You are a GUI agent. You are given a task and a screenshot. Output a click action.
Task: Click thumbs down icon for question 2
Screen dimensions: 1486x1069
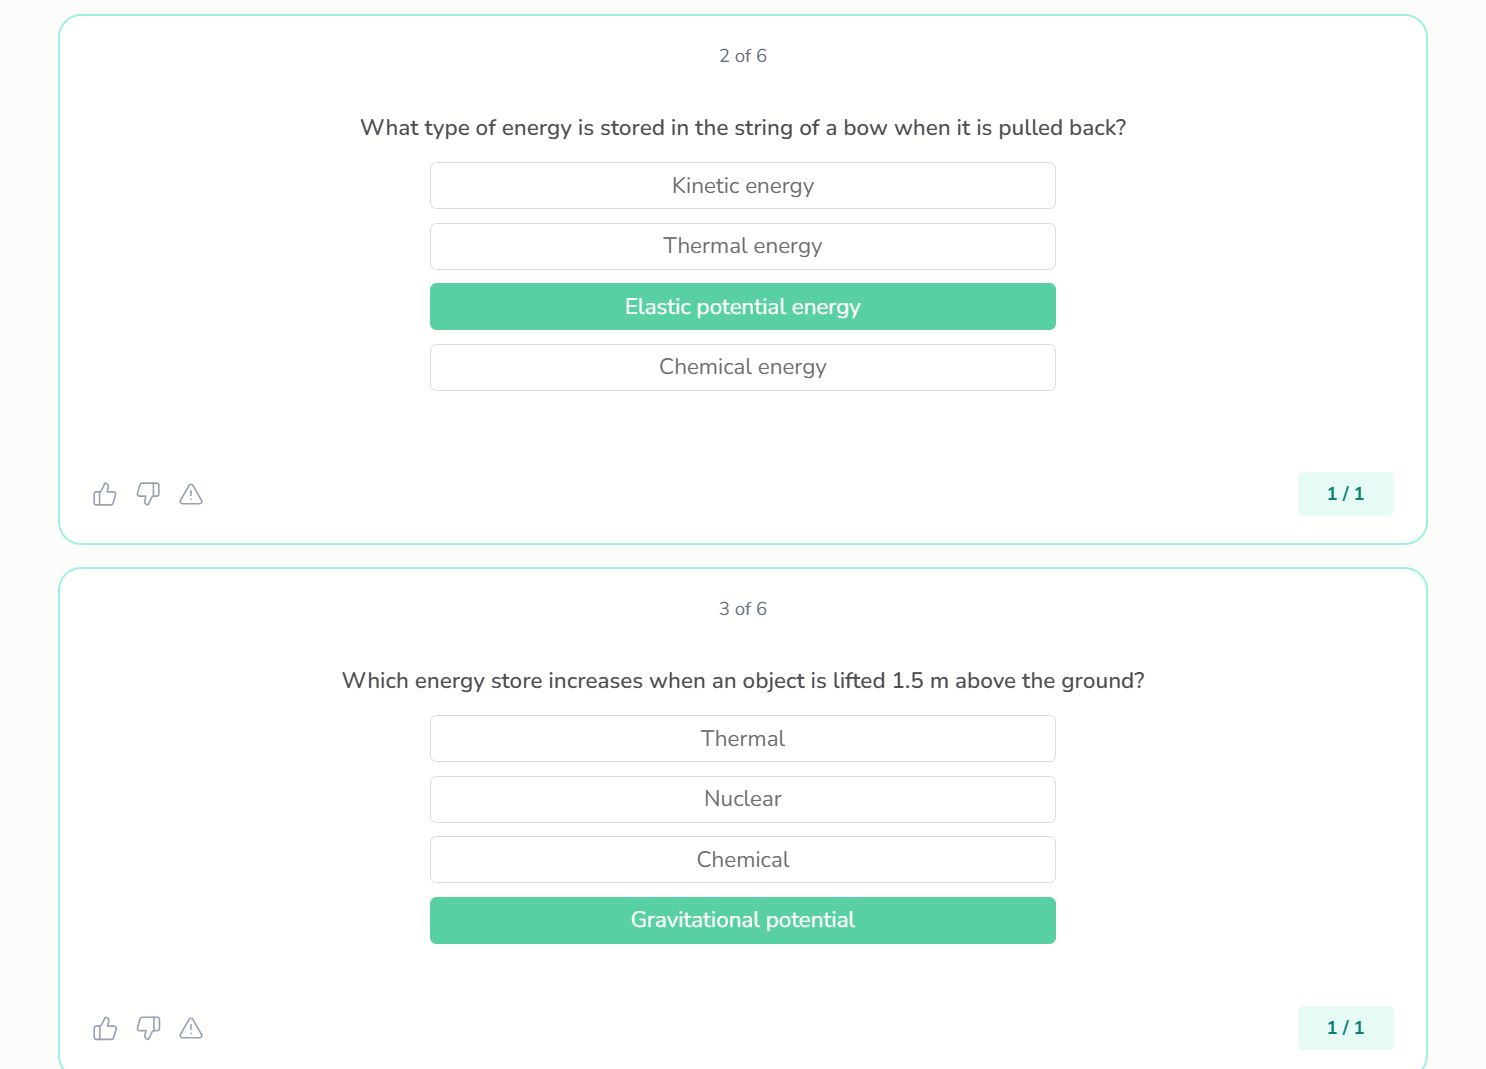click(x=148, y=494)
